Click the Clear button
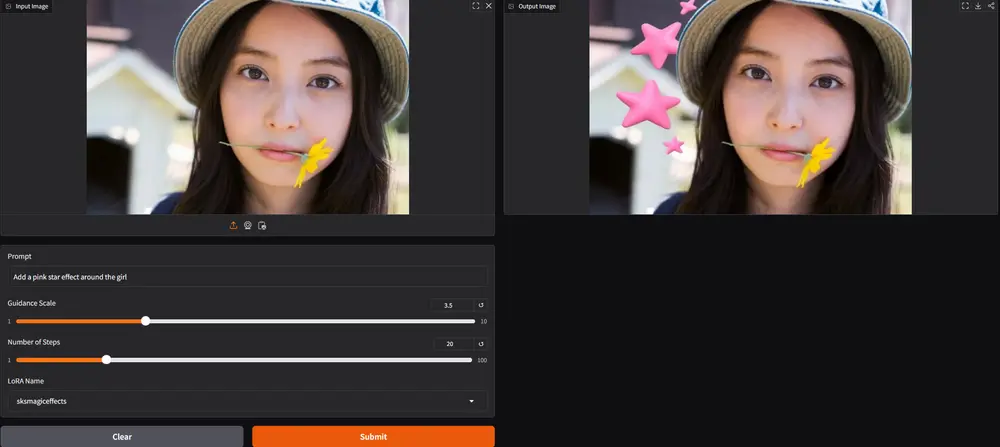 tap(122, 437)
